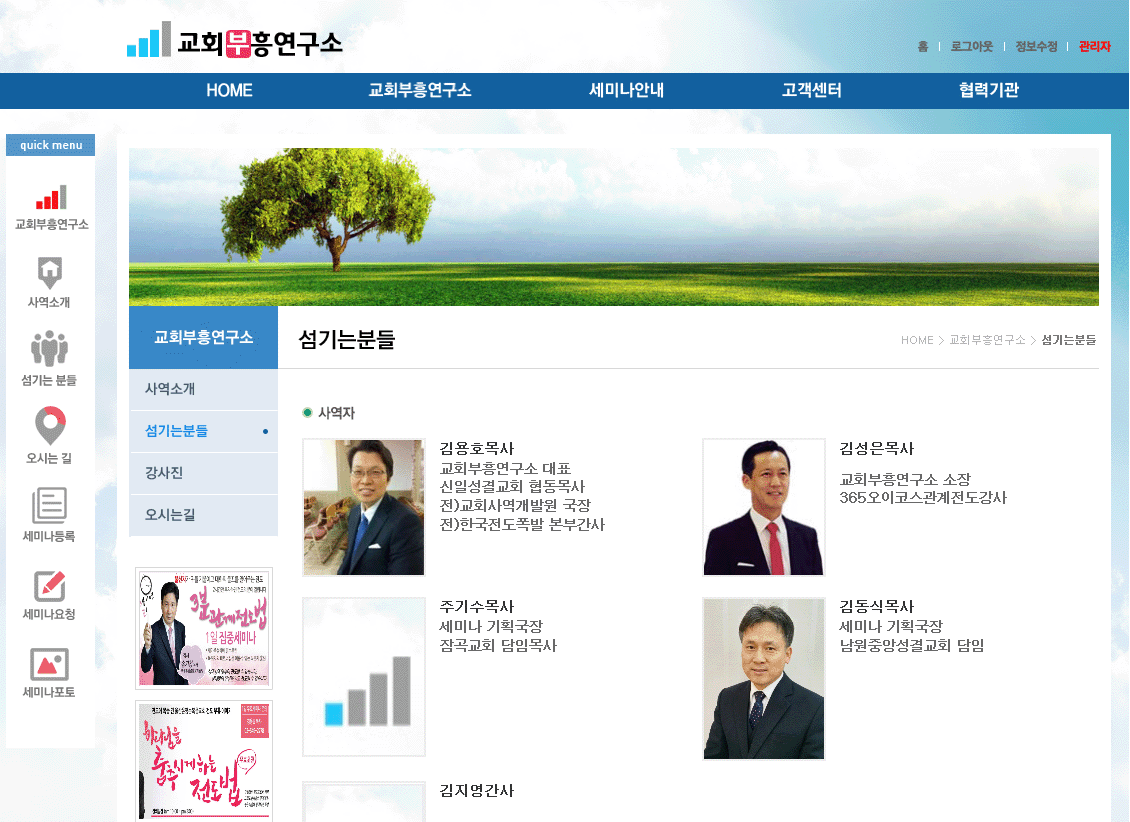Click the 김동식목사 name text

(x=876, y=607)
